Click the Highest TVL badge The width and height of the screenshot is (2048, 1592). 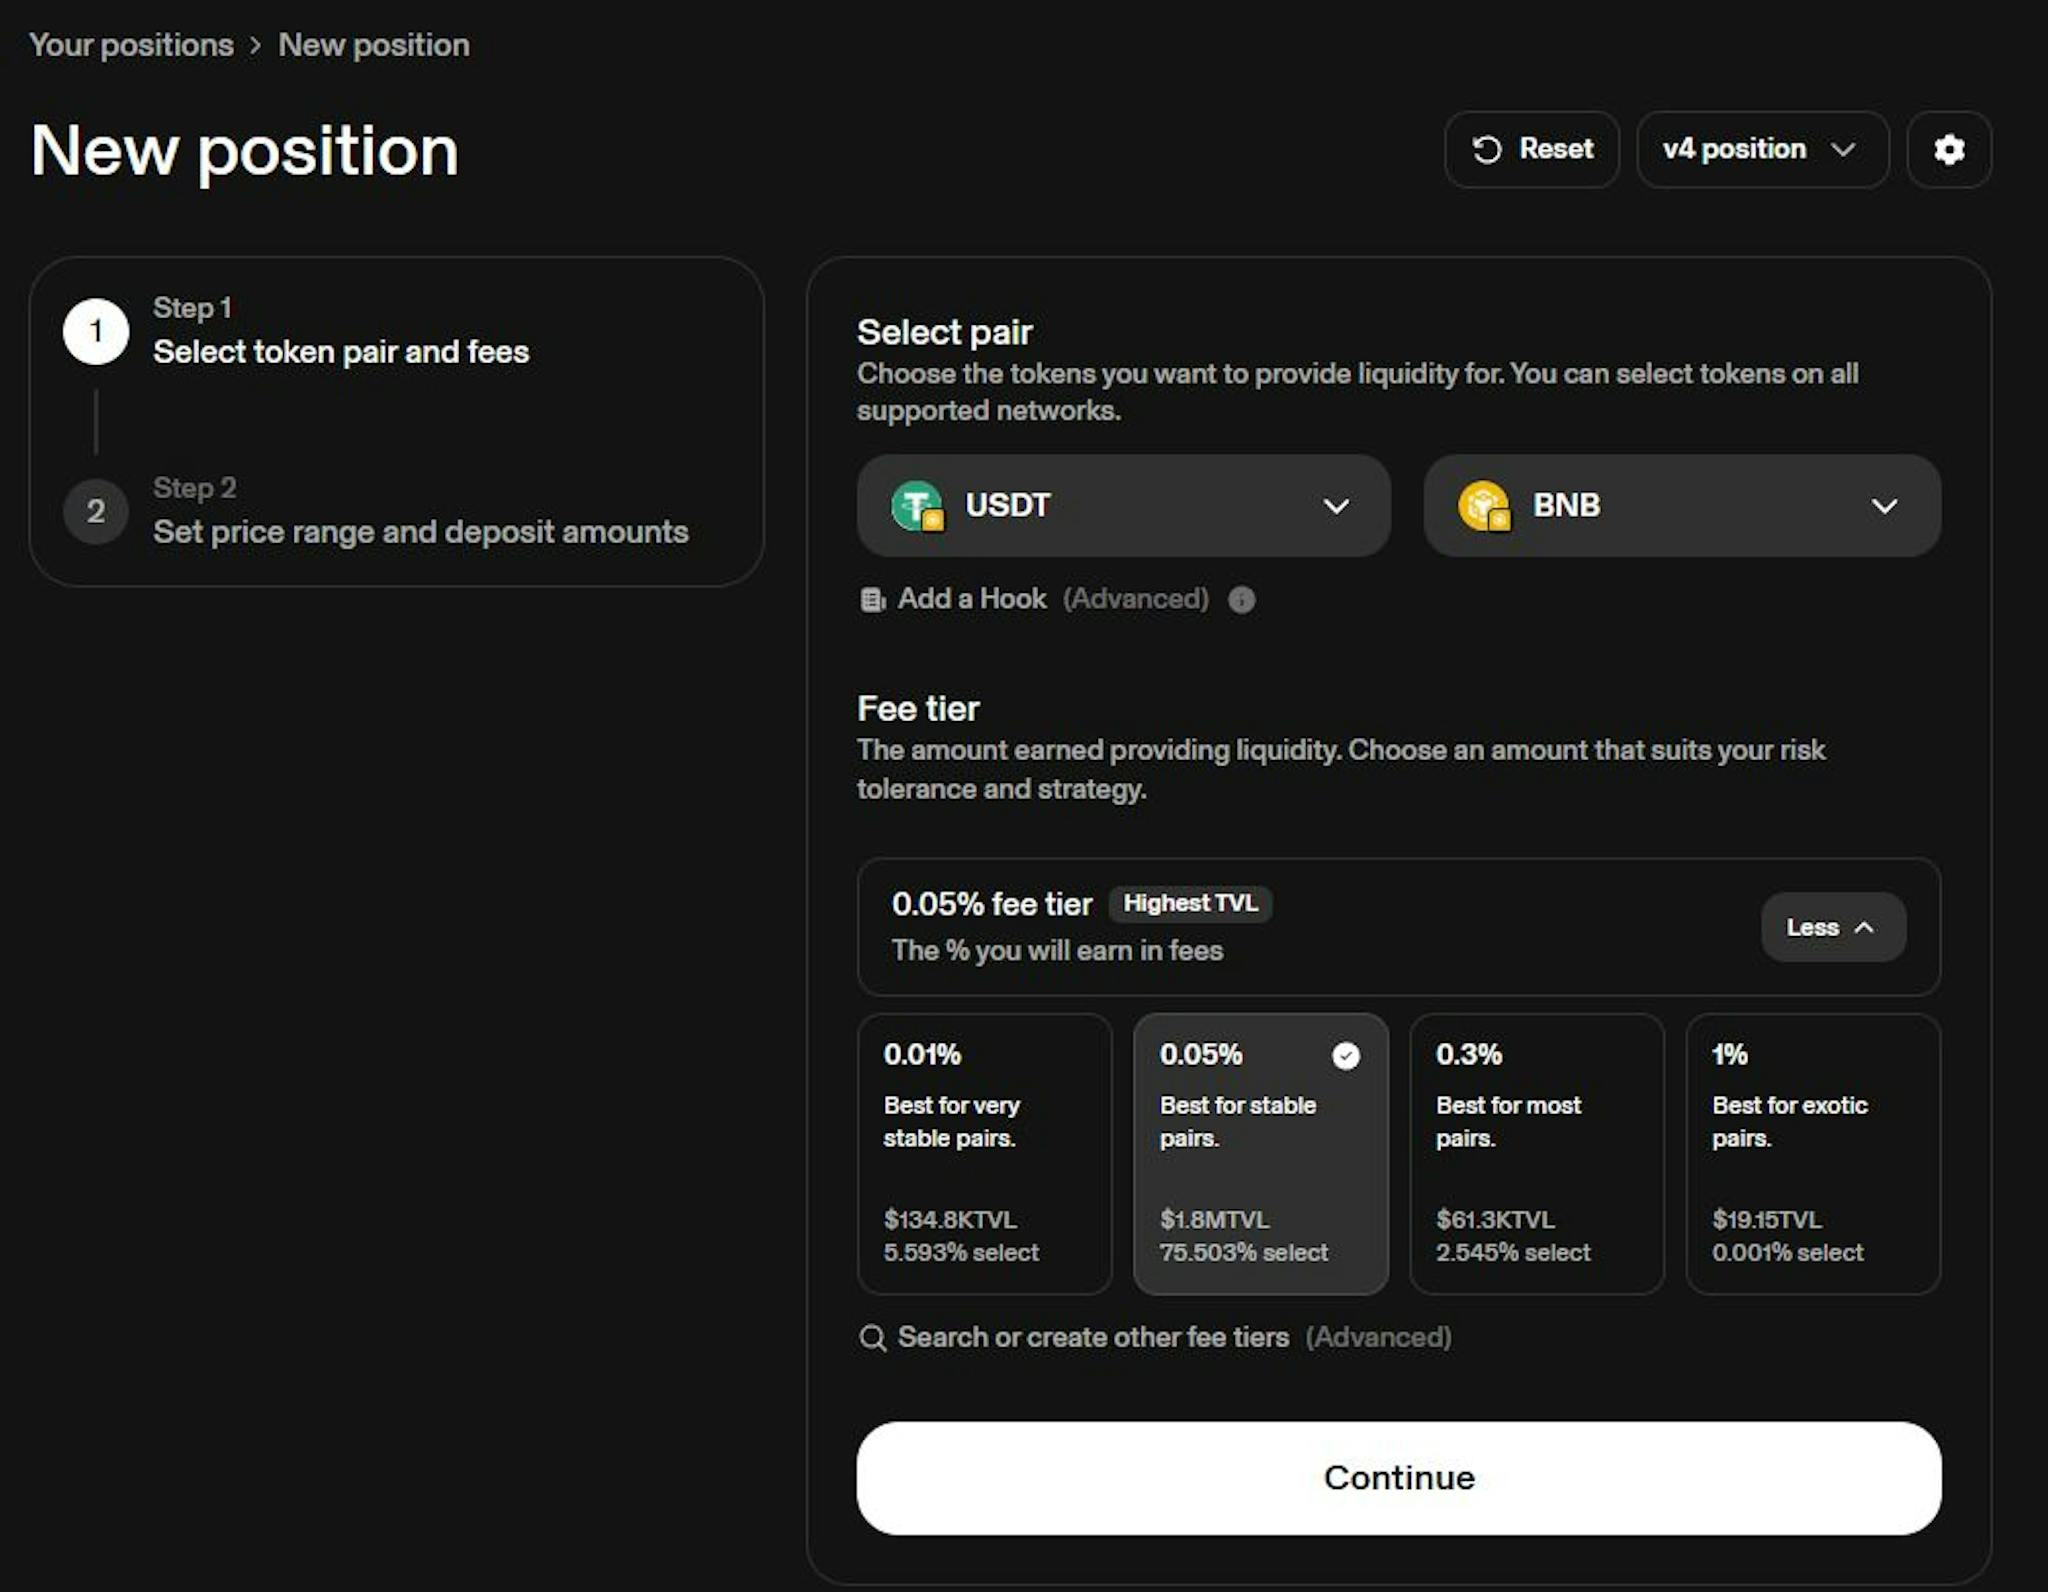1190,904
